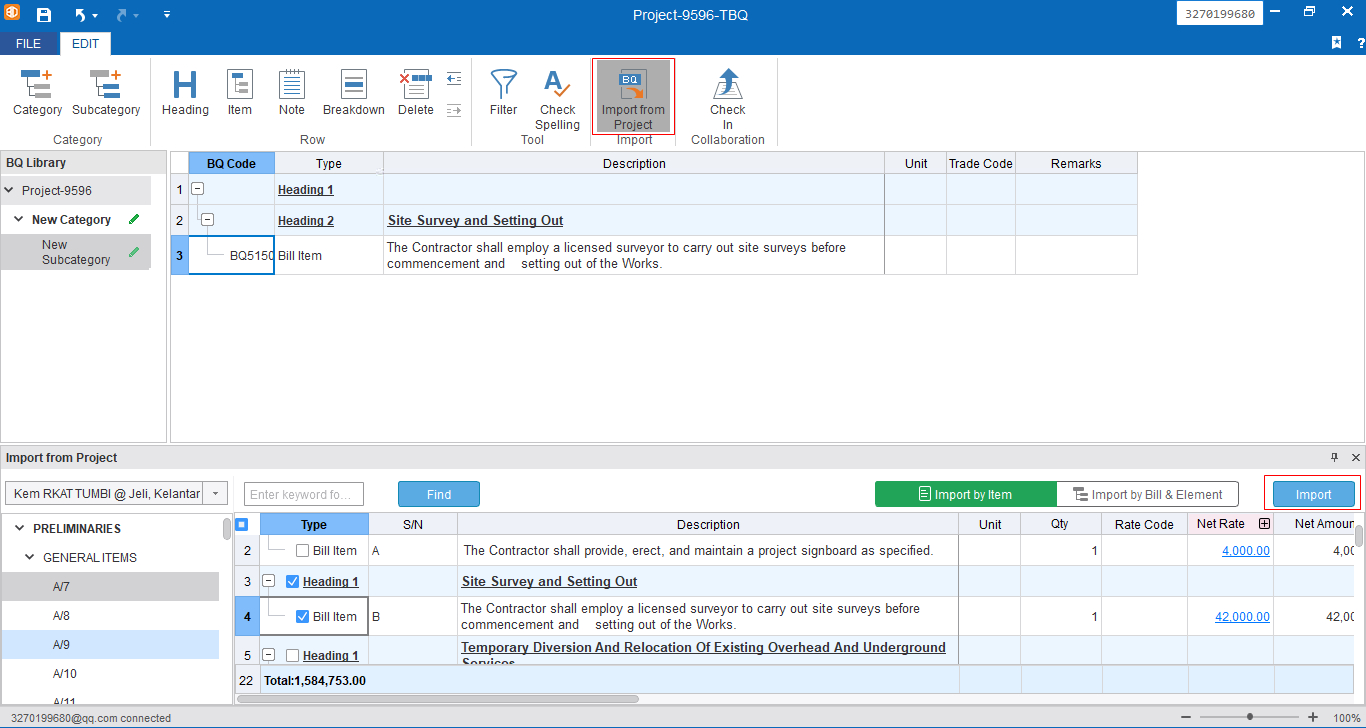Collapse Heading 2 row in BQ table
This screenshot has height=728, width=1366.
click(207, 220)
